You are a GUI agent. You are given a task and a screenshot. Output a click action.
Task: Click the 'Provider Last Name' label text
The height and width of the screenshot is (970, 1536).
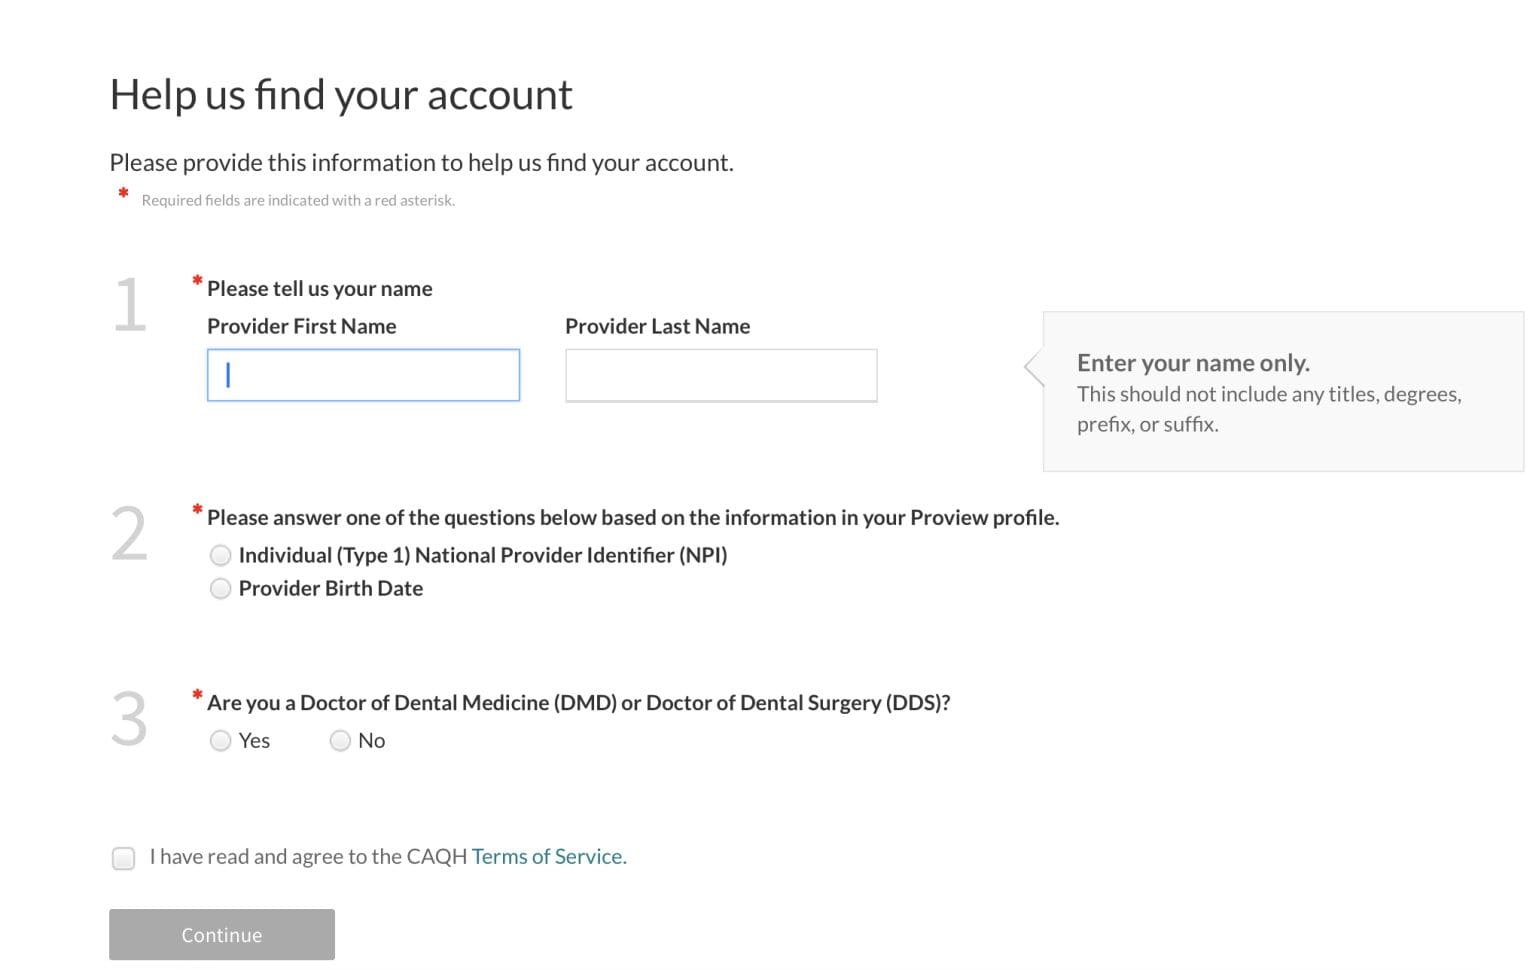(657, 327)
